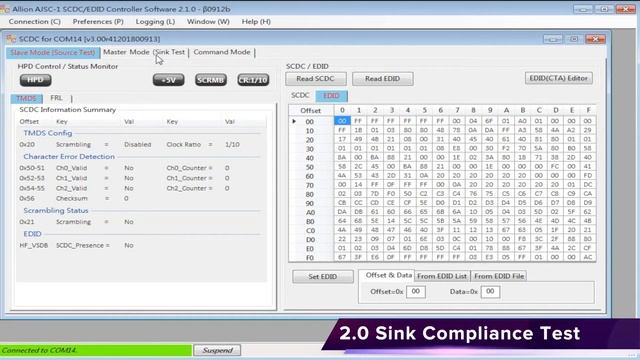Screen dimensions: 640x360
Task: Select row header 10 in EDID table
Action: (310, 131)
